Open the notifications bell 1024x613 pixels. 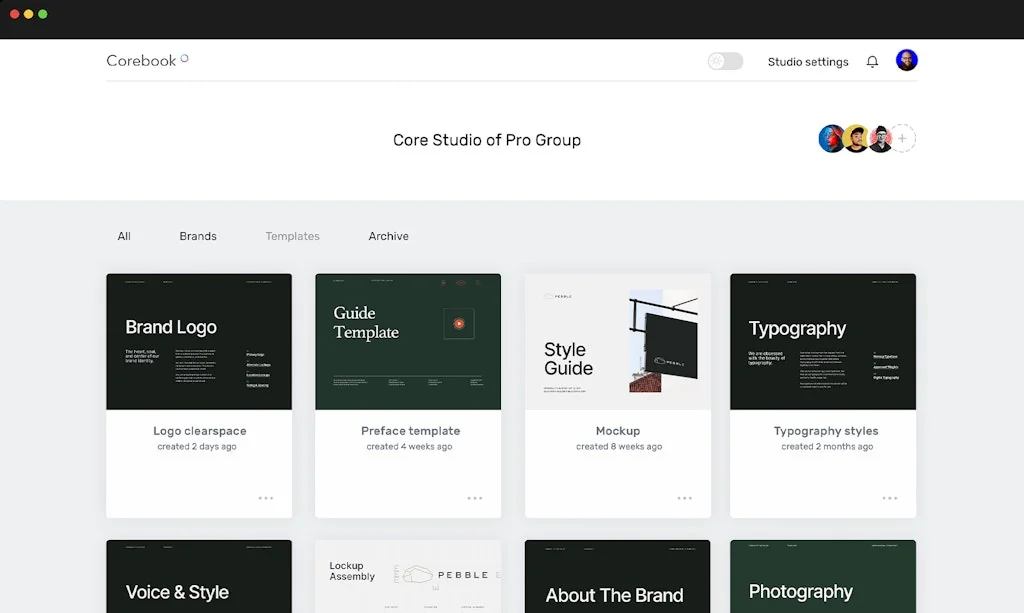point(872,61)
